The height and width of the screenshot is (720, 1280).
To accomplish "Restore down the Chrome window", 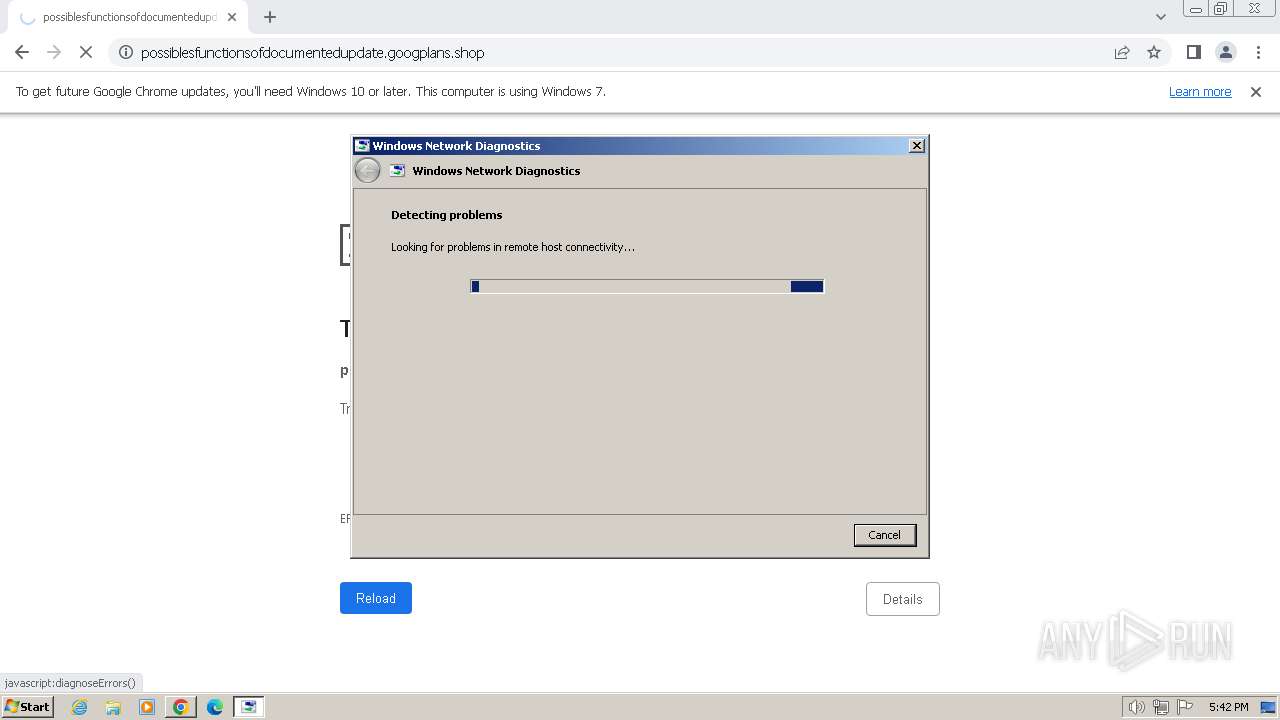I will 1221,9.
